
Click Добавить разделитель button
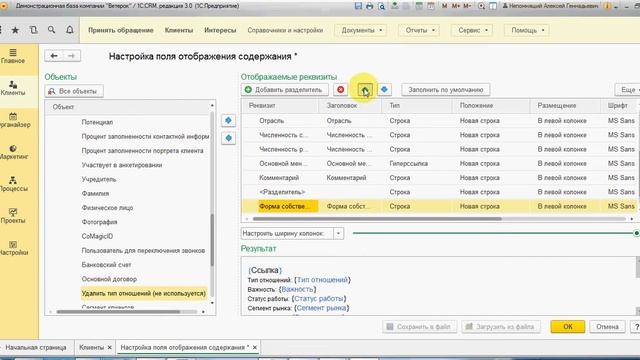[284, 89]
